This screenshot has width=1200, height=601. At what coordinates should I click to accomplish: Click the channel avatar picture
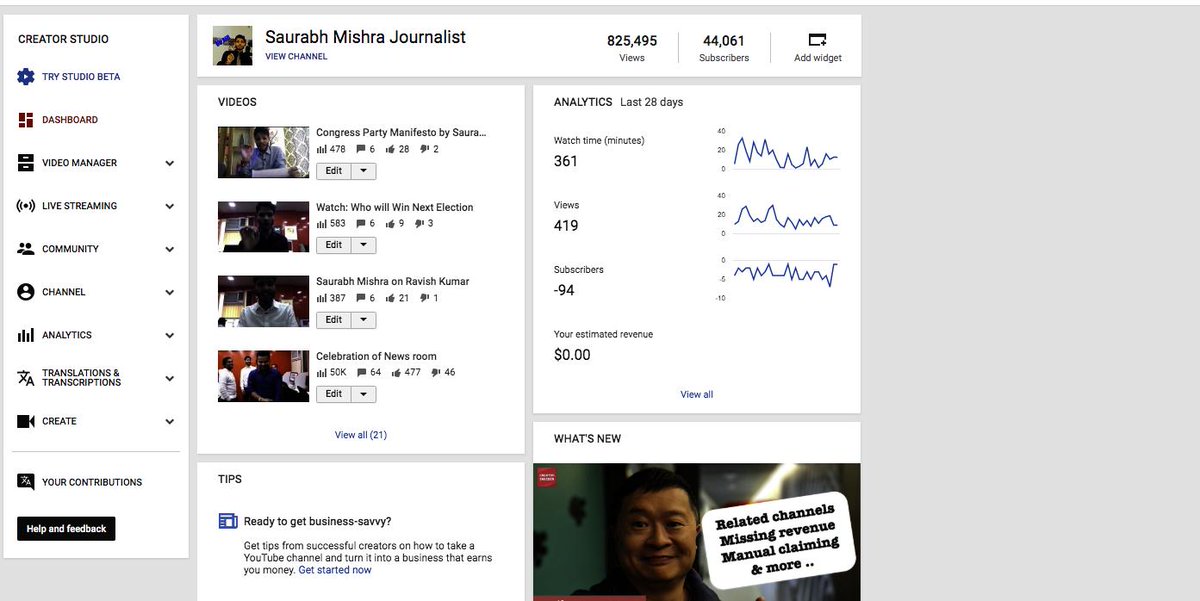(x=232, y=46)
